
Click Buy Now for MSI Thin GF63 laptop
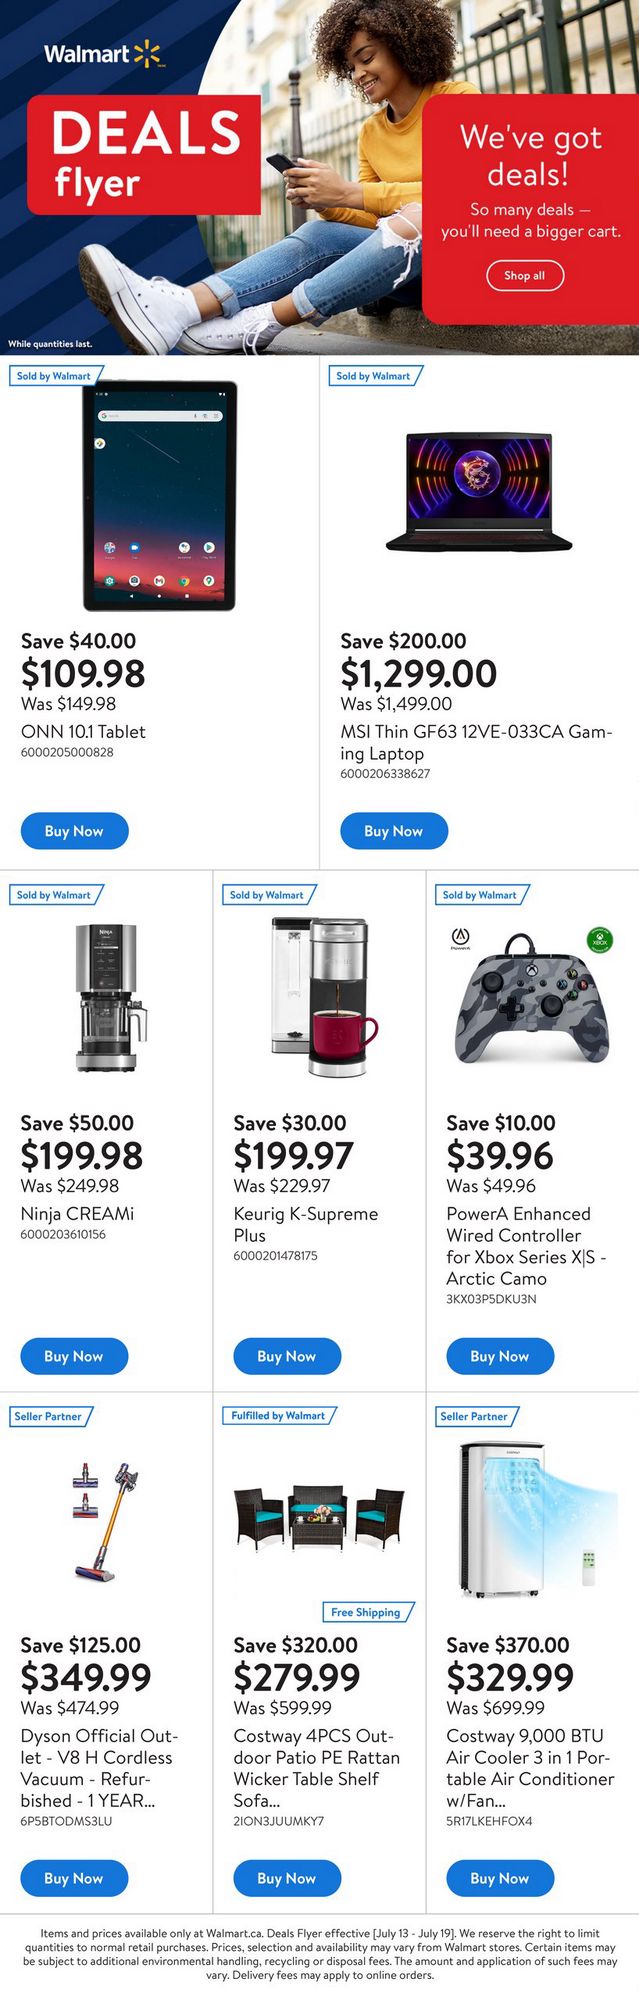393,831
